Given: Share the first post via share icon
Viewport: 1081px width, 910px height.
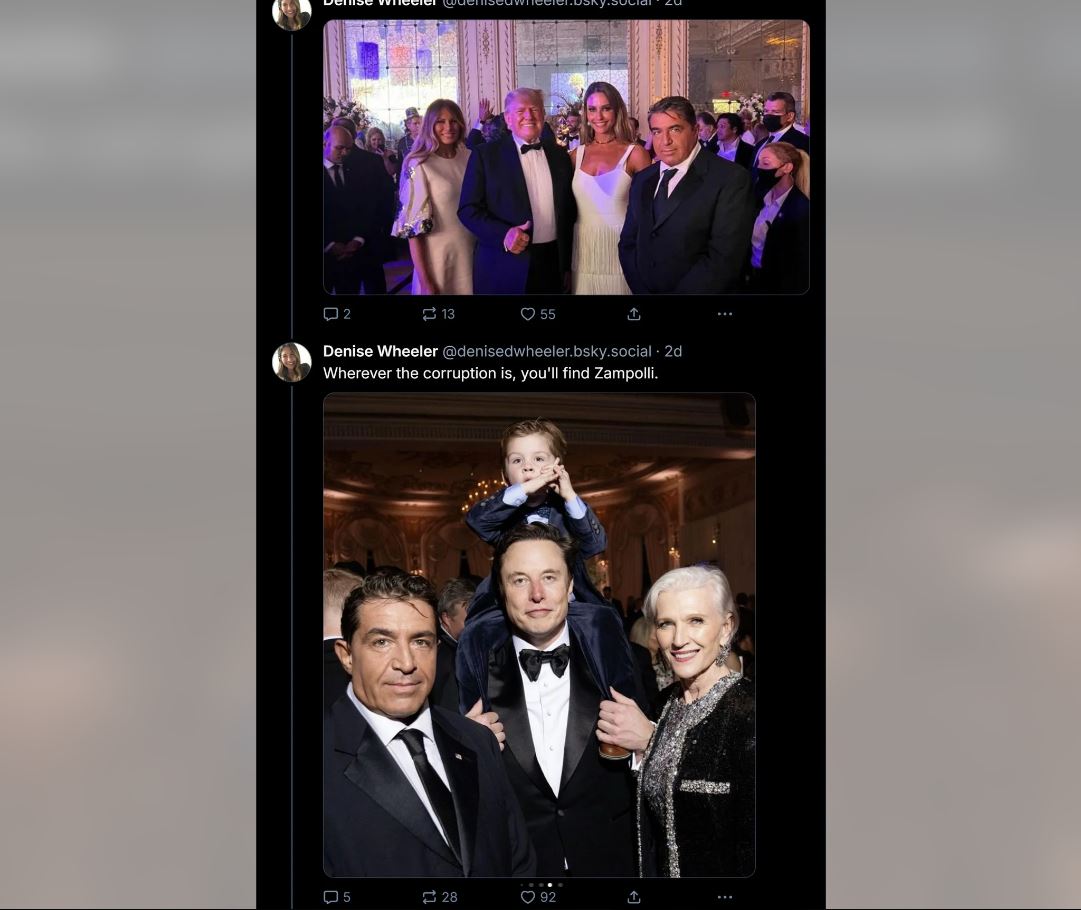Looking at the screenshot, I should pos(634,314).
